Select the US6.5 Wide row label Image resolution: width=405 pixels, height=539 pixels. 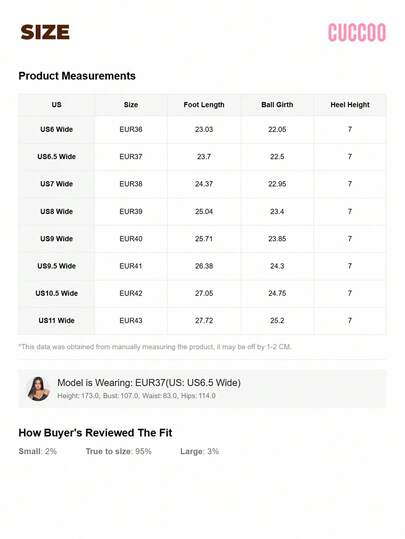tap(56, 157)
